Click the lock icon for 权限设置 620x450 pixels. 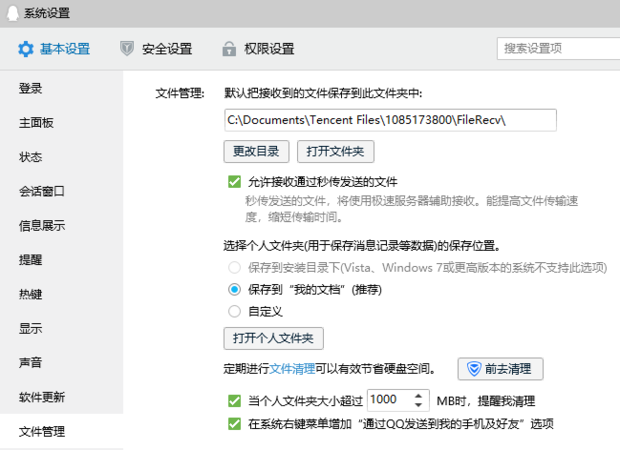[229, 49]
